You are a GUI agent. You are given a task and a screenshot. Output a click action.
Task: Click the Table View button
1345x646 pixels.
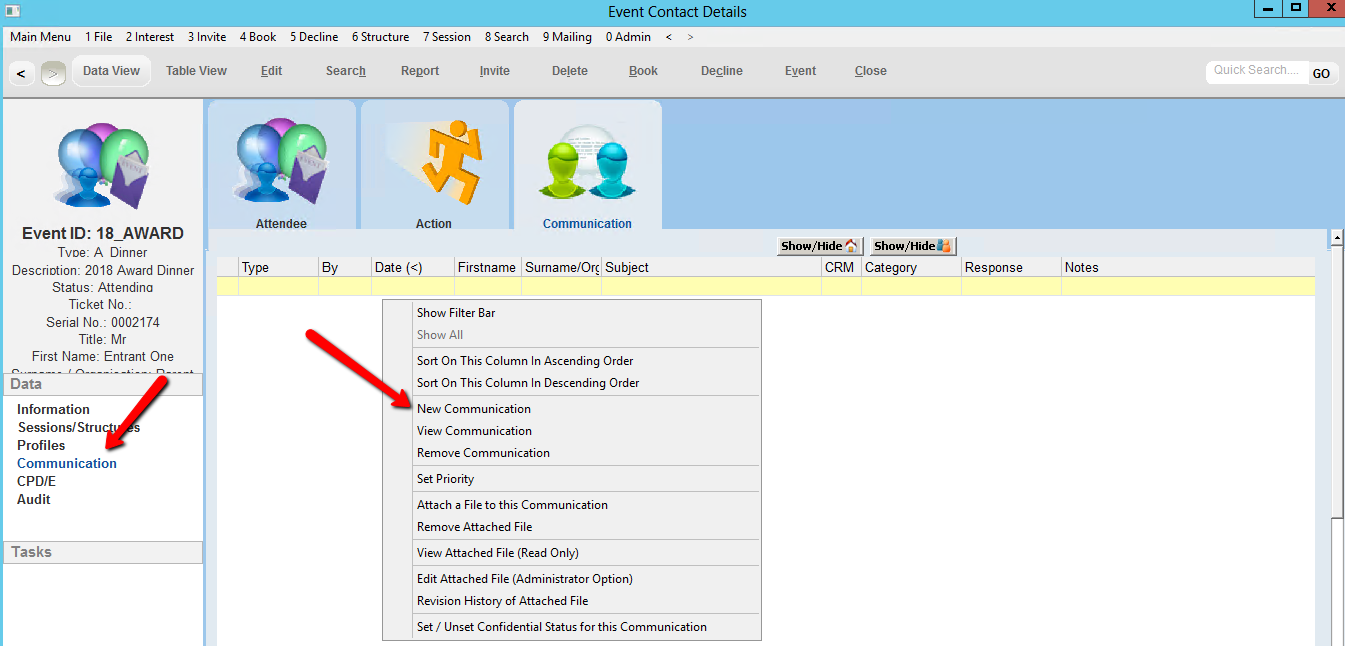[x=196, y=71]
